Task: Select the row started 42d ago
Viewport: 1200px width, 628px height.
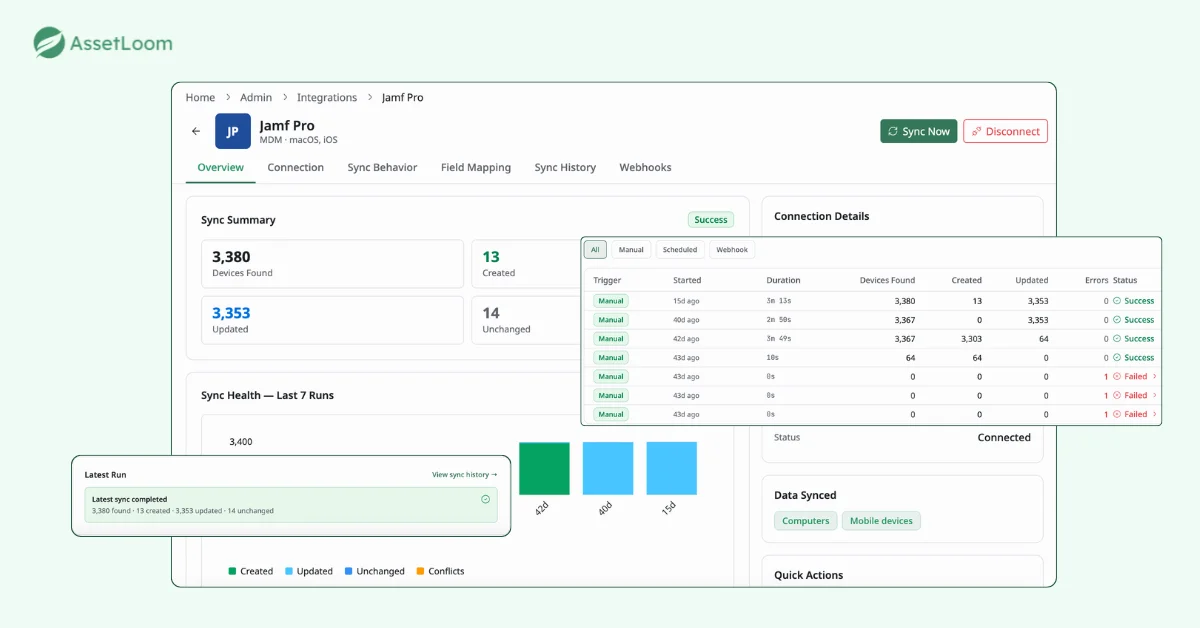Action: click(x=871, y=339)
